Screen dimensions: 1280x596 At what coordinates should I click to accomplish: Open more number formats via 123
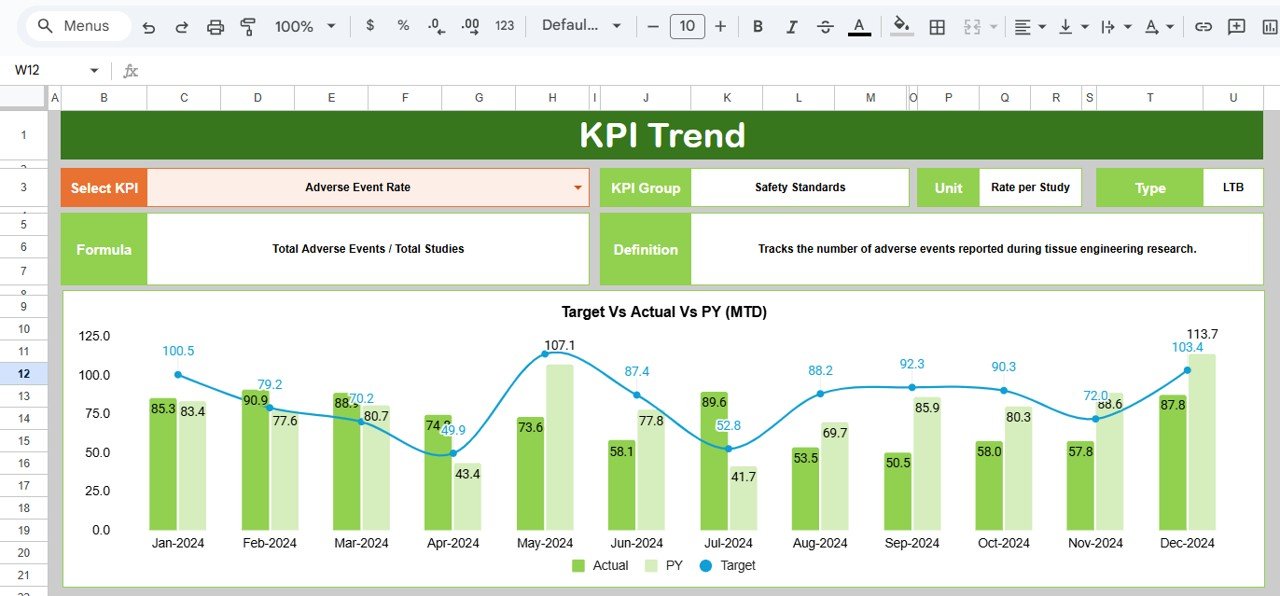click(x=504, y=26)
